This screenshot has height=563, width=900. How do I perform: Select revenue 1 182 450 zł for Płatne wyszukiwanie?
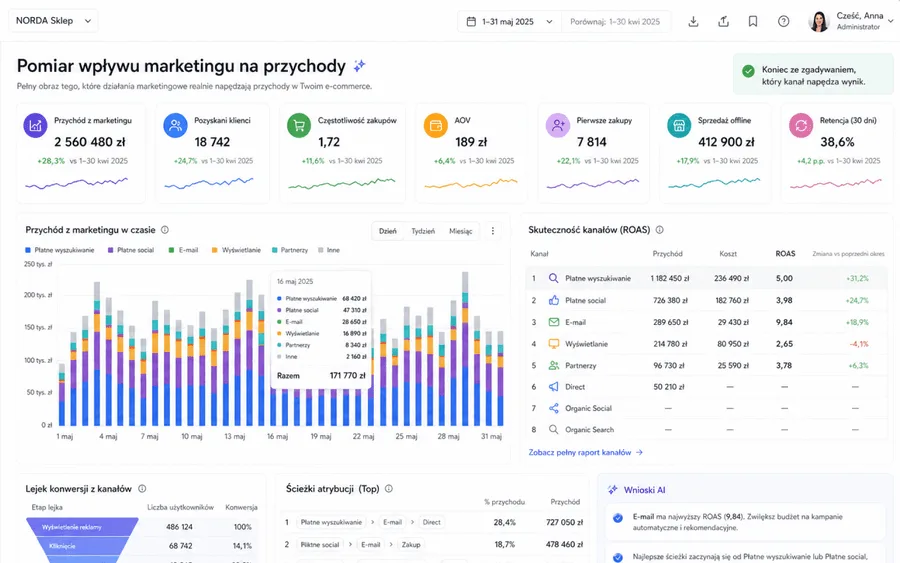669,278
